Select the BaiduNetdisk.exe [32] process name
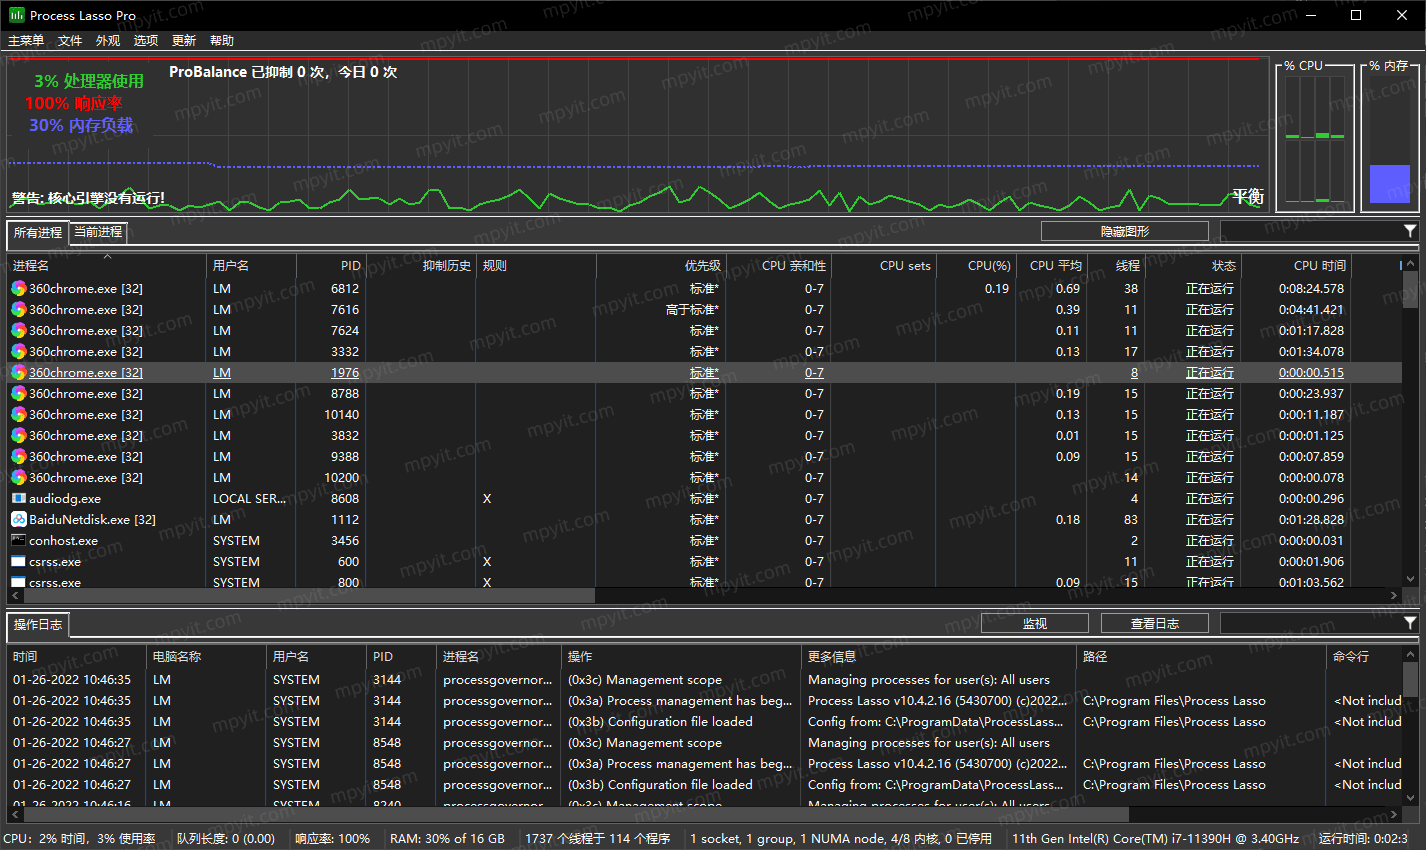Viewport: 1426px width, 850px height. point(92,519)
